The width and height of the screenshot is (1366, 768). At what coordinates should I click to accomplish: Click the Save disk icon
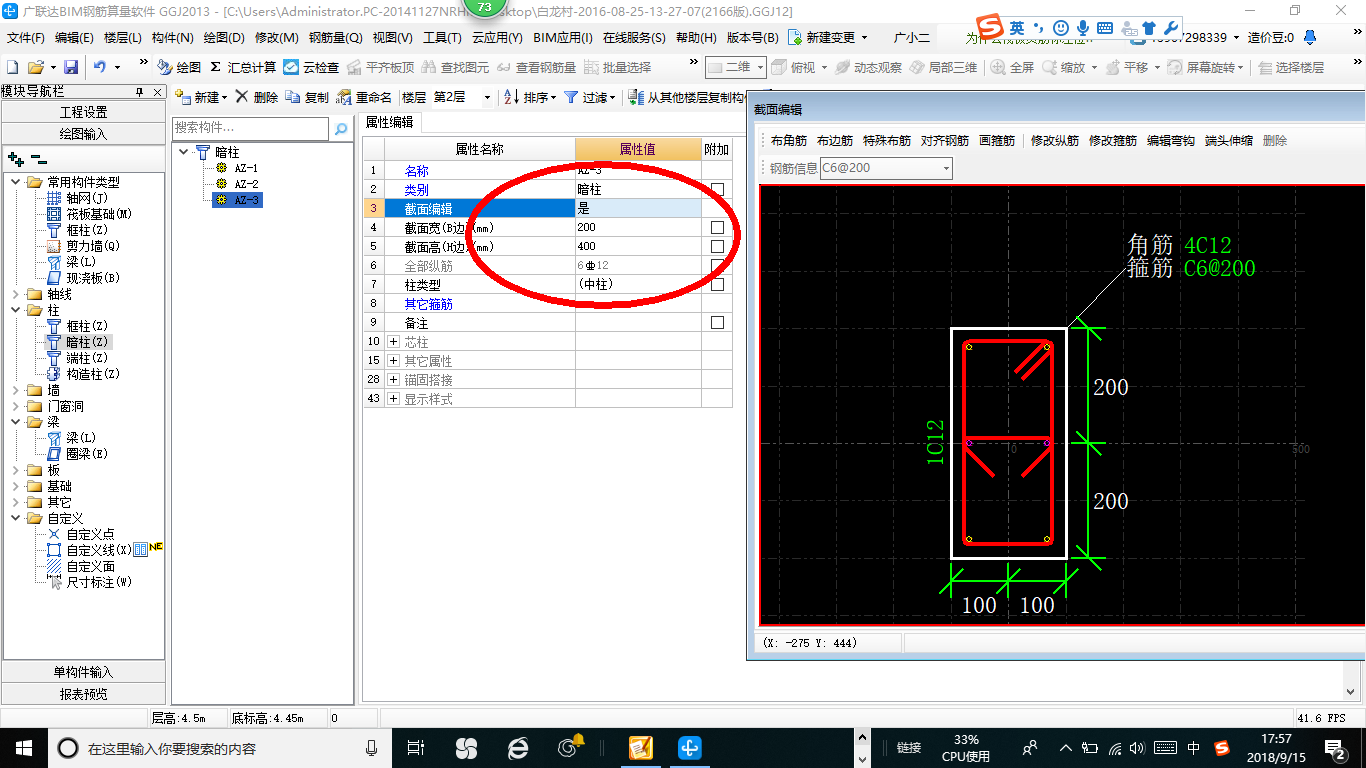(71, 67)
